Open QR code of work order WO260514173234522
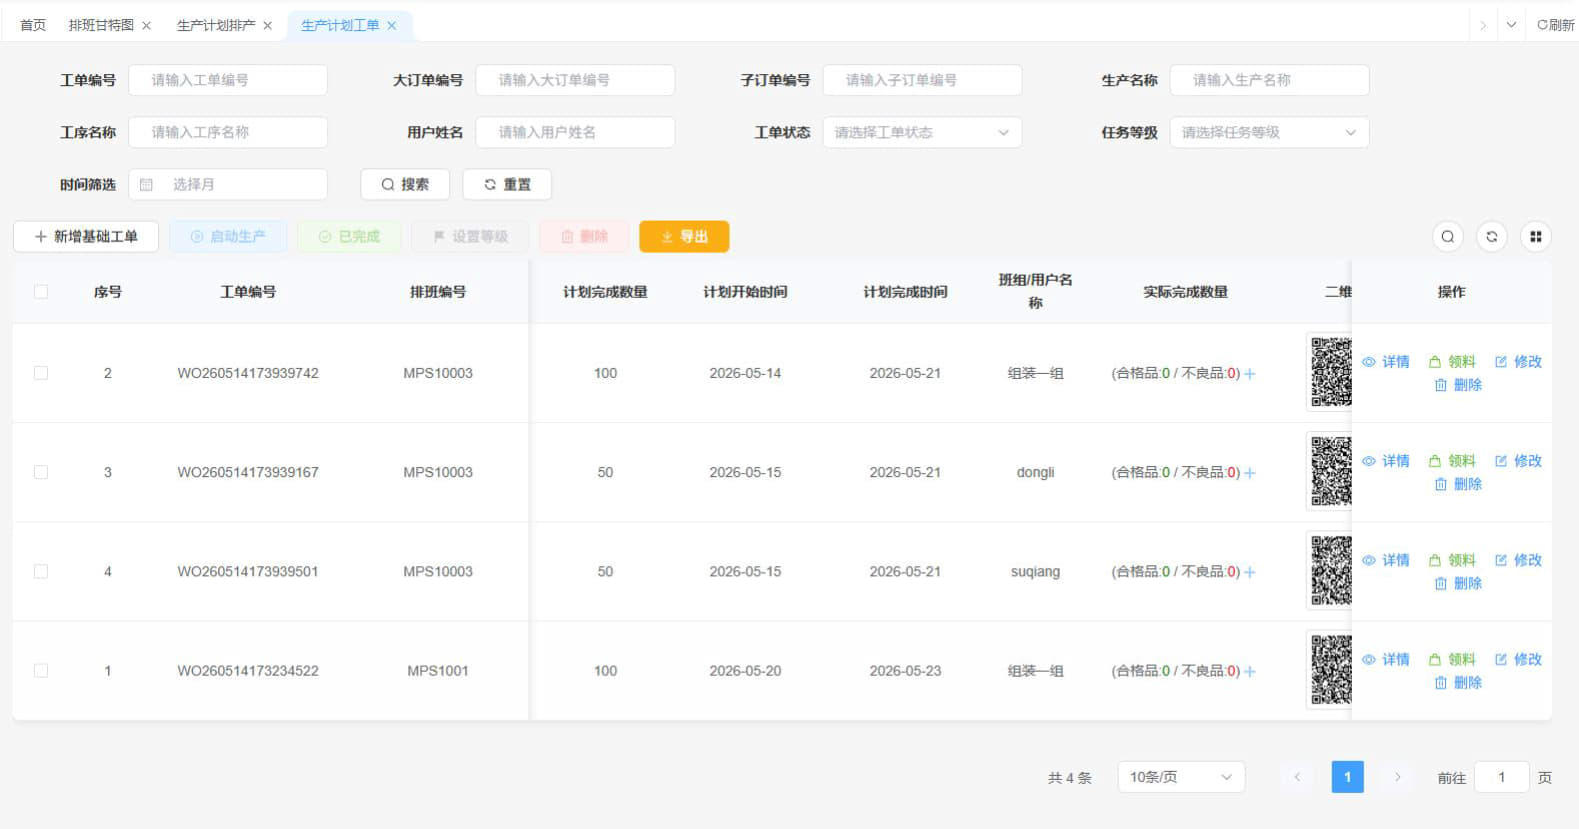Viewport: 1579px width, 829px height. tap(1330, 670)
